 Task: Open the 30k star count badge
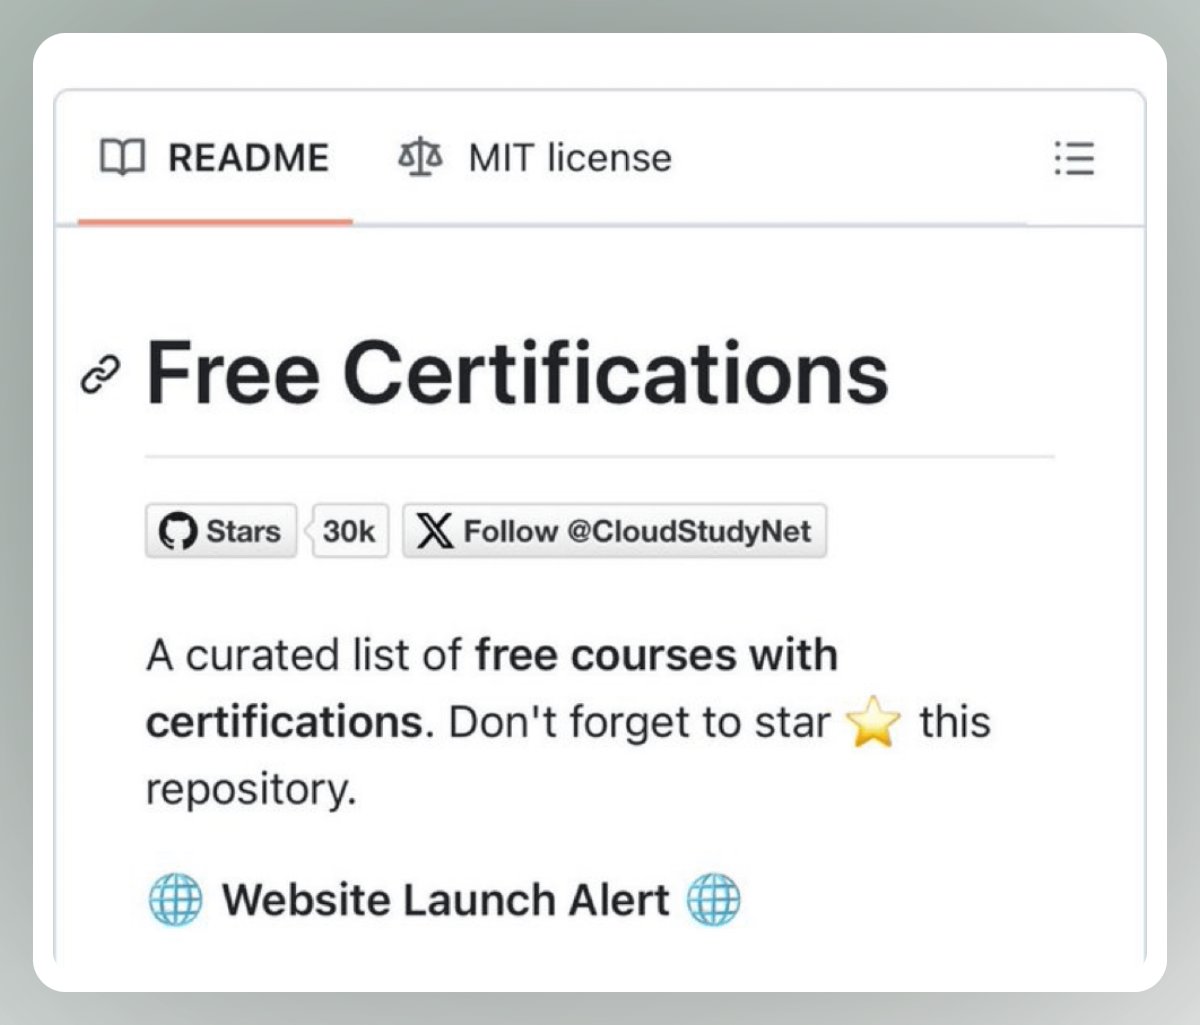(x=349, y=531)
